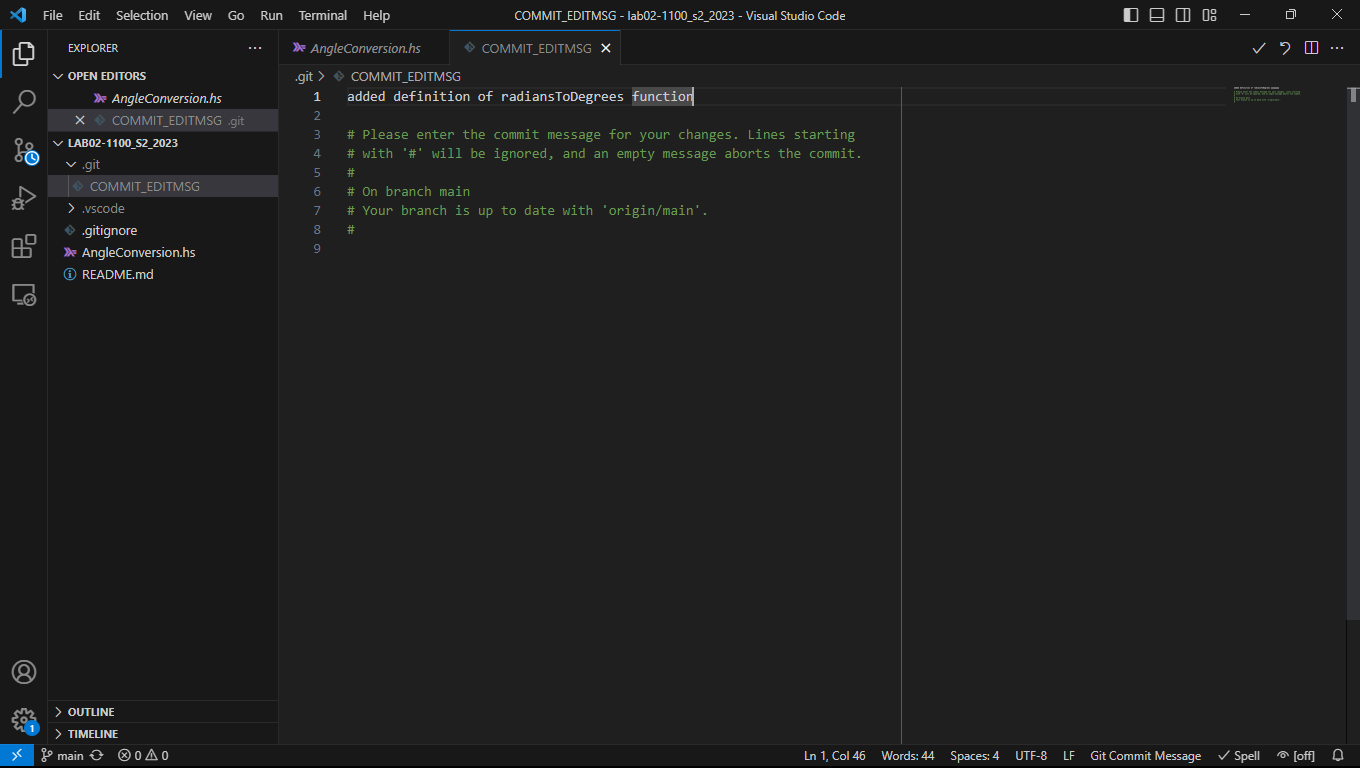Open Explorer more actions ellipsis
1360x768 pixels.
click(255, 48)
